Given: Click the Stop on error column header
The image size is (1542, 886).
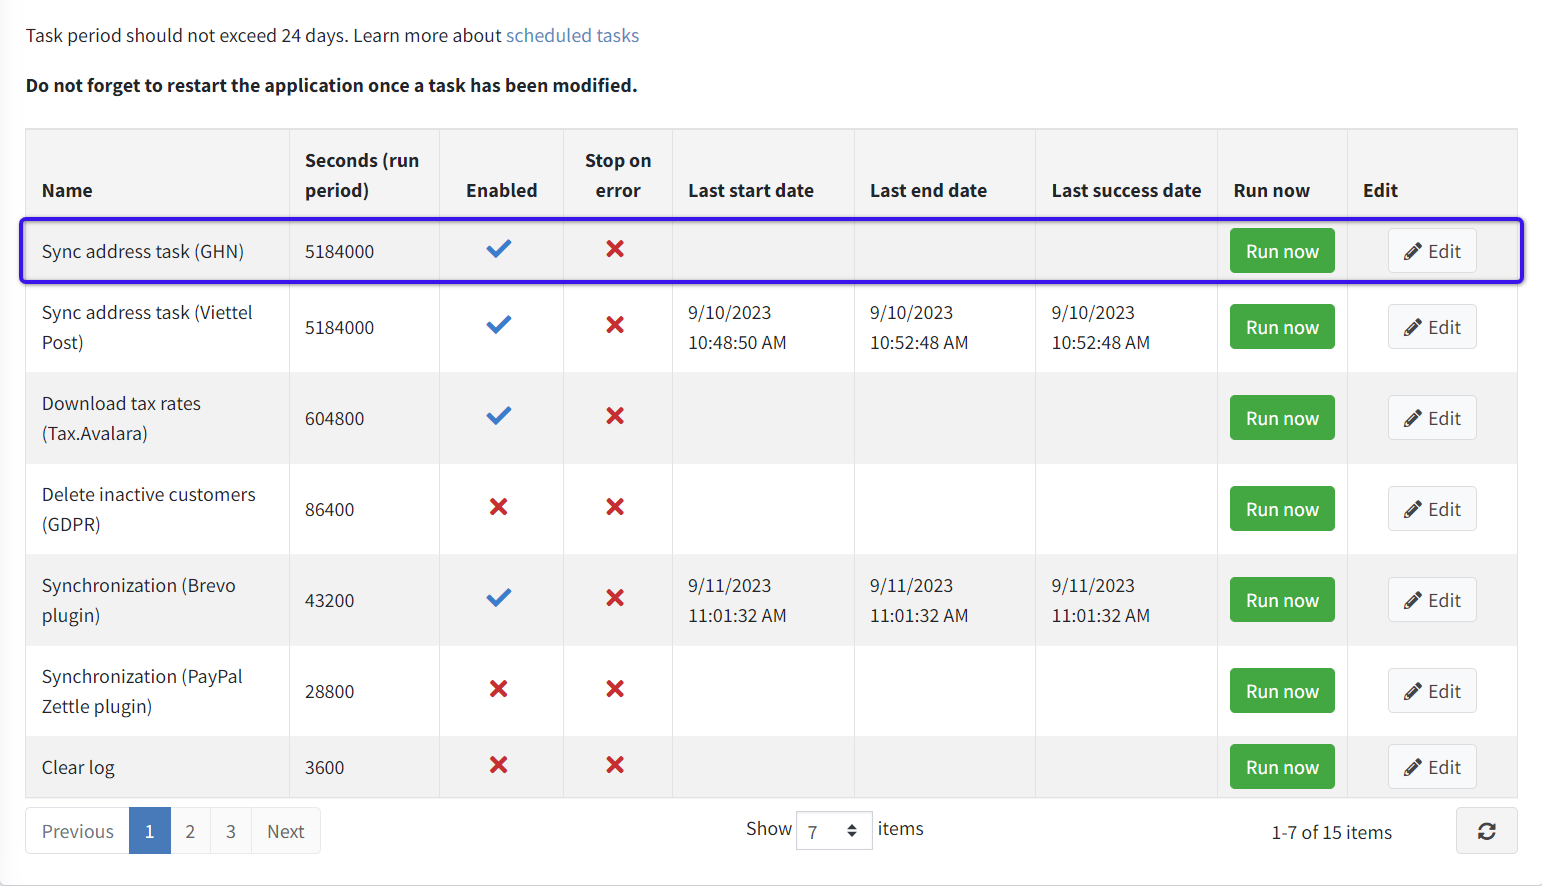Looking at the screenshot, I should tap(618, 175).
